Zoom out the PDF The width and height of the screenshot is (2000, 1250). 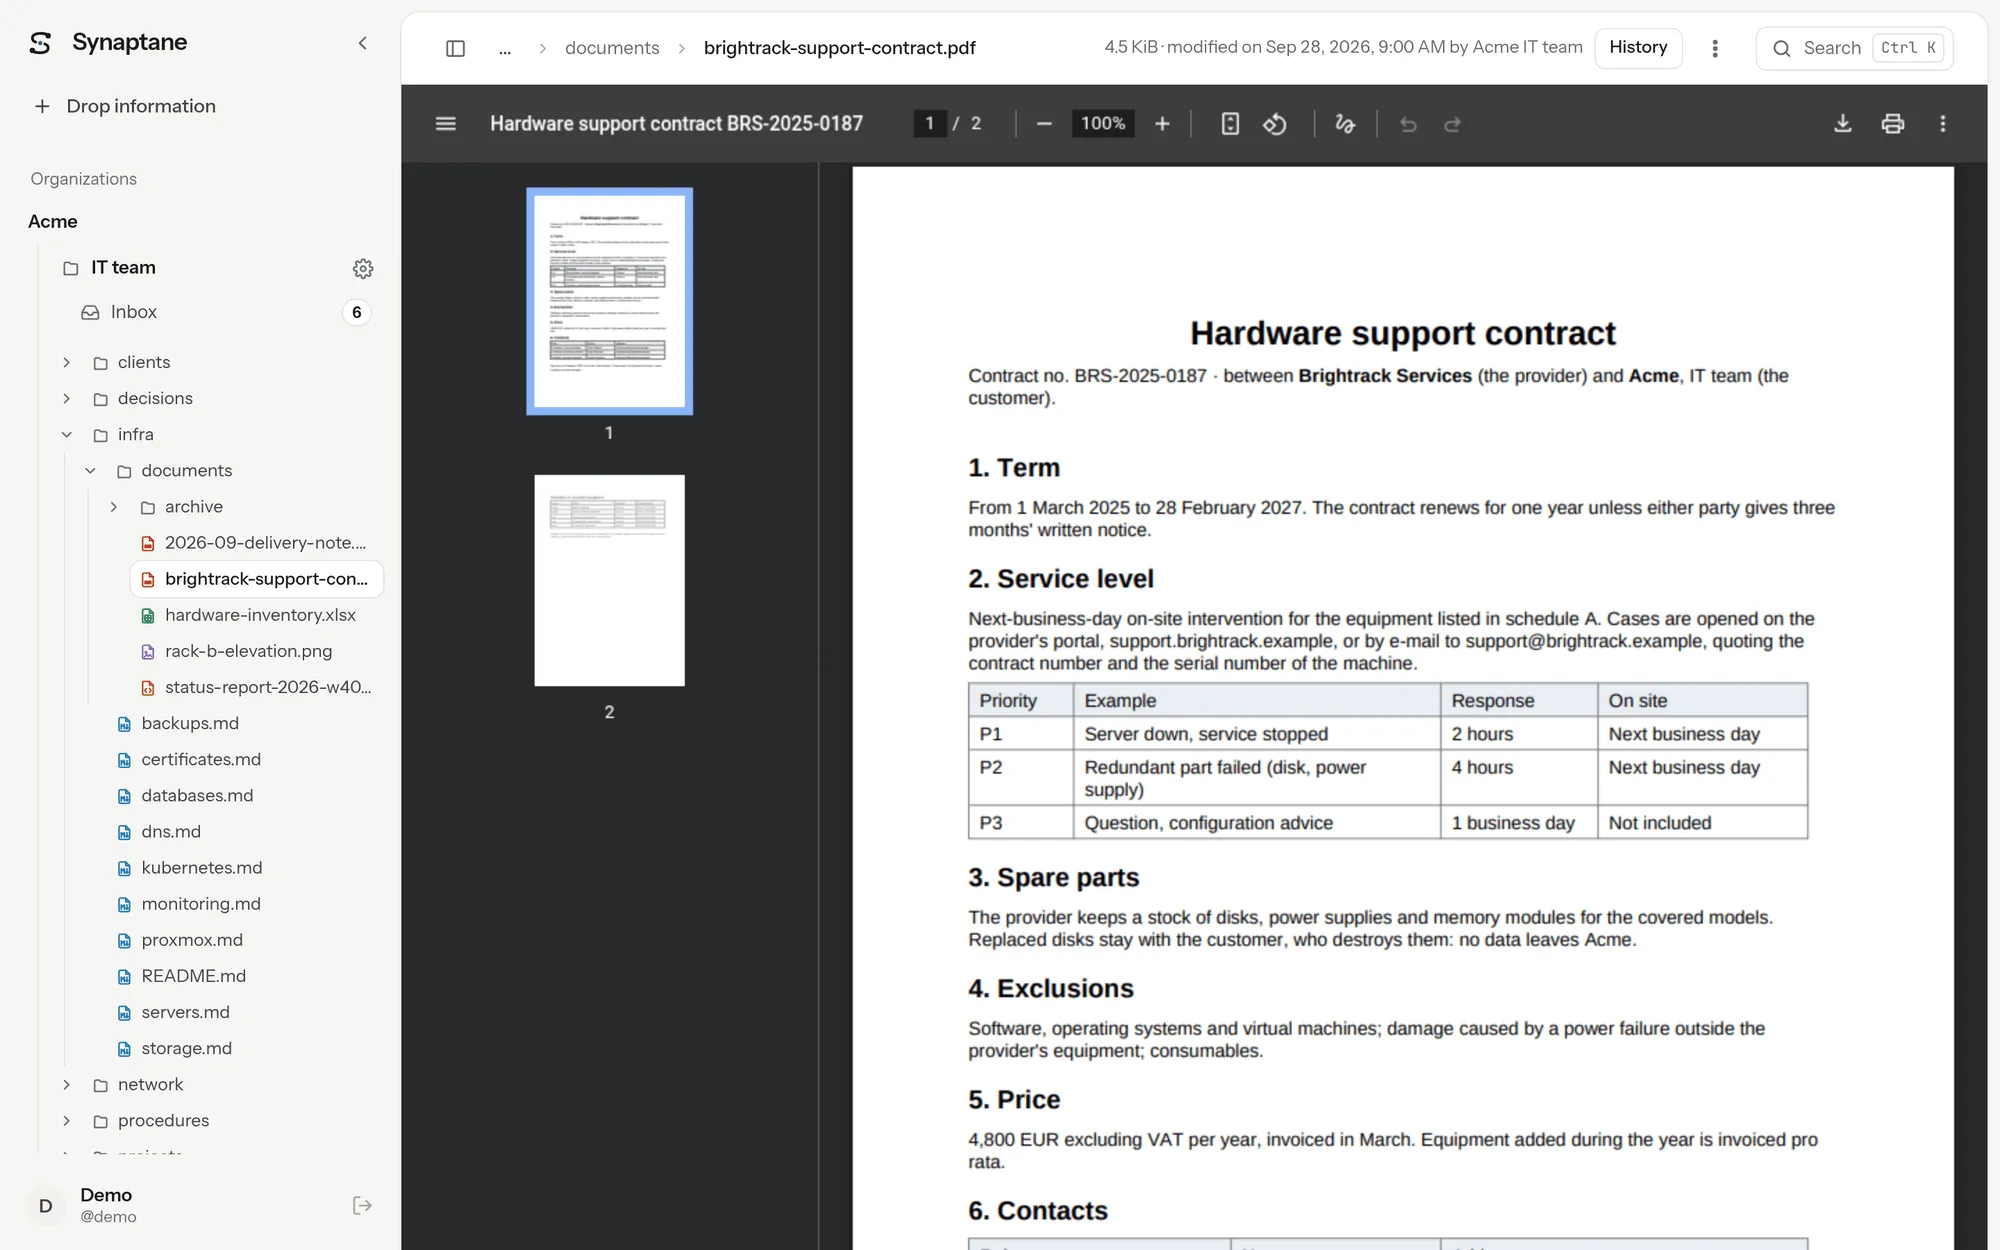click(x=1044, y=124)
